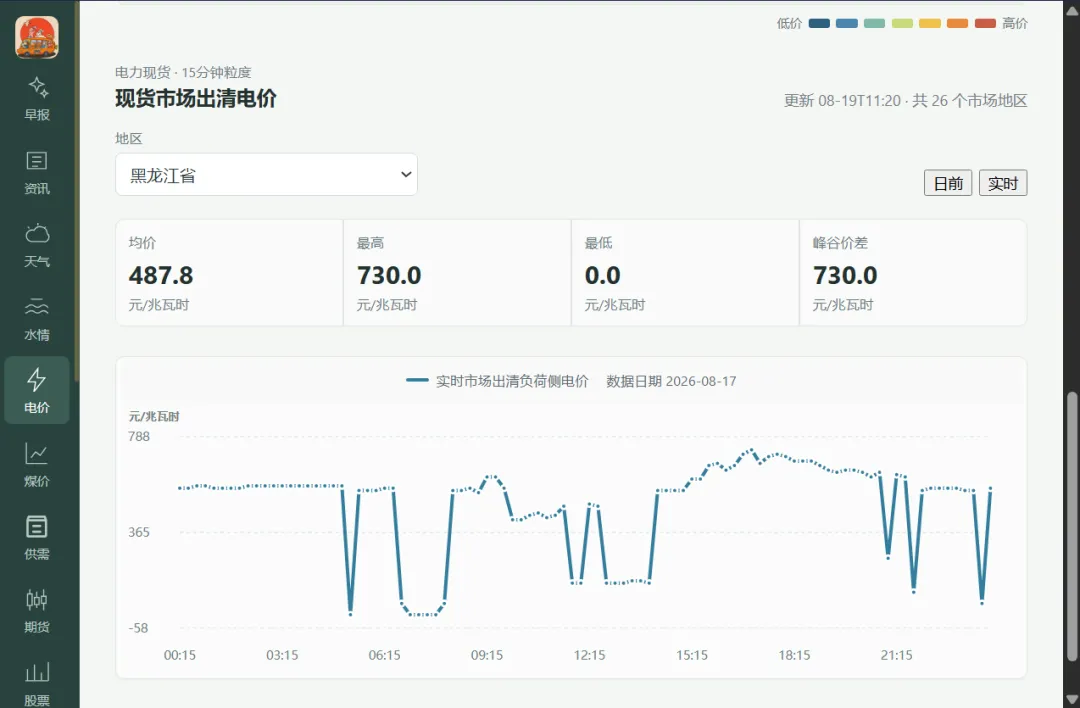The height and width of the screenshot is (708, 1080).
Task: Switch to 实时 real-time view
Action: 1003,183
